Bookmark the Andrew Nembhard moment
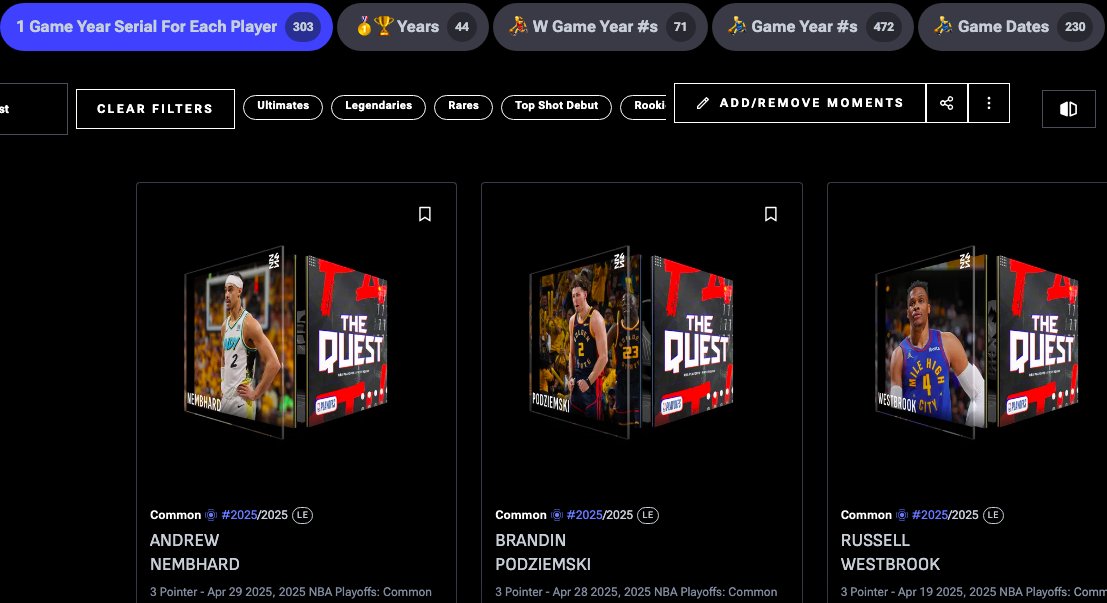This screenshot has height=603, width=1107. click(x=425, y=214)
